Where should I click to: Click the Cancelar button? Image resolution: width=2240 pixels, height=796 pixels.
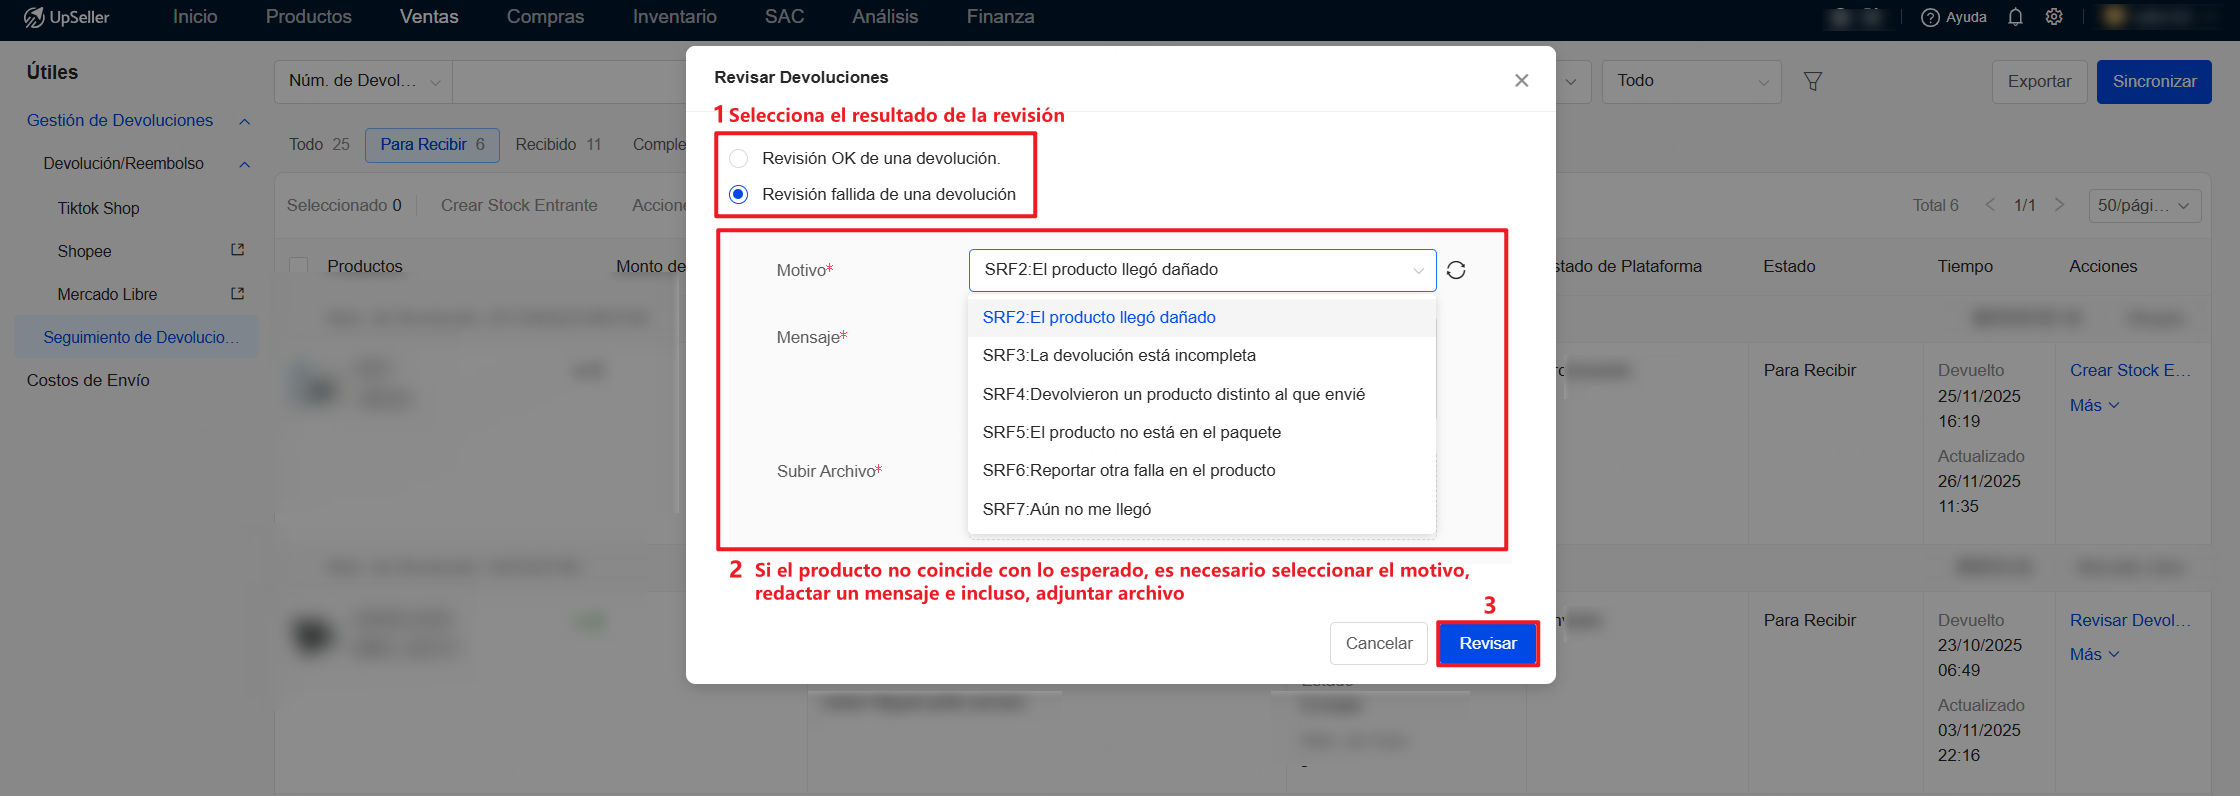(1378, 643)
